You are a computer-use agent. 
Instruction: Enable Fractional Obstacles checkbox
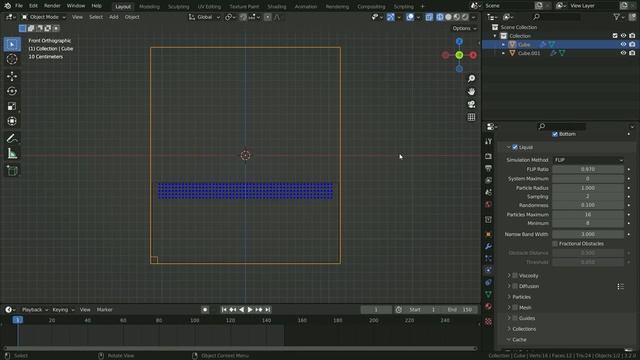[x=555, y=244]
